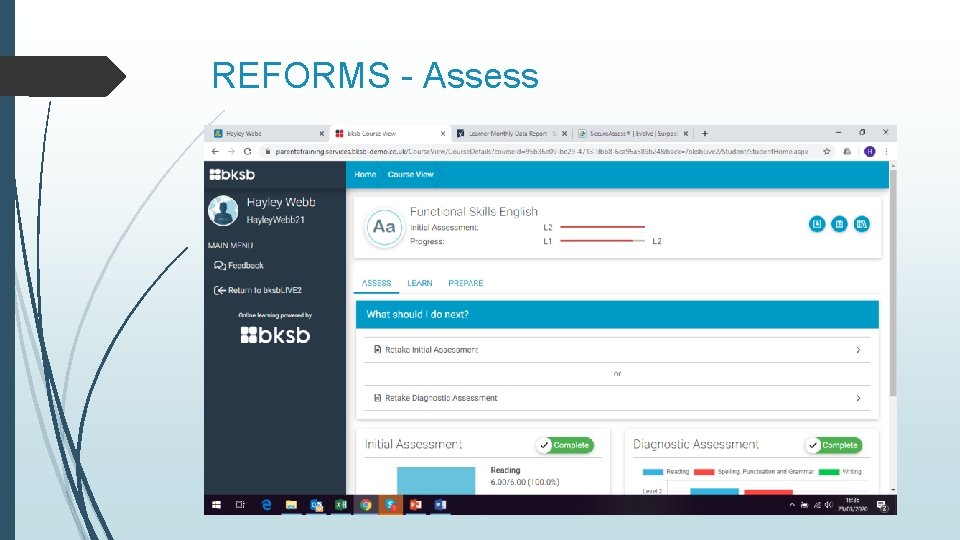Click Retake Diagnostic Assessment option
This screenshot has width=960, height=540.
coord(617,398)
